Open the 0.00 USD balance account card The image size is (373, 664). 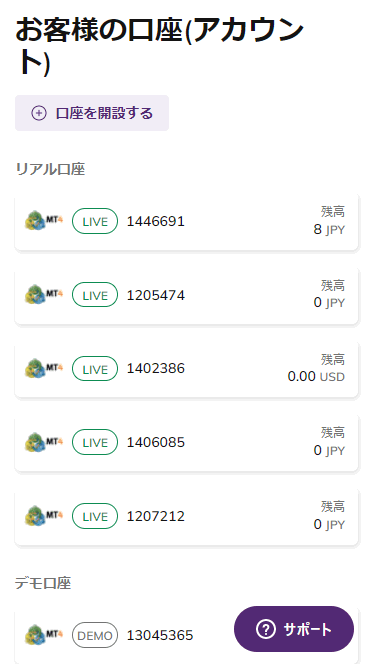[187, 369]
